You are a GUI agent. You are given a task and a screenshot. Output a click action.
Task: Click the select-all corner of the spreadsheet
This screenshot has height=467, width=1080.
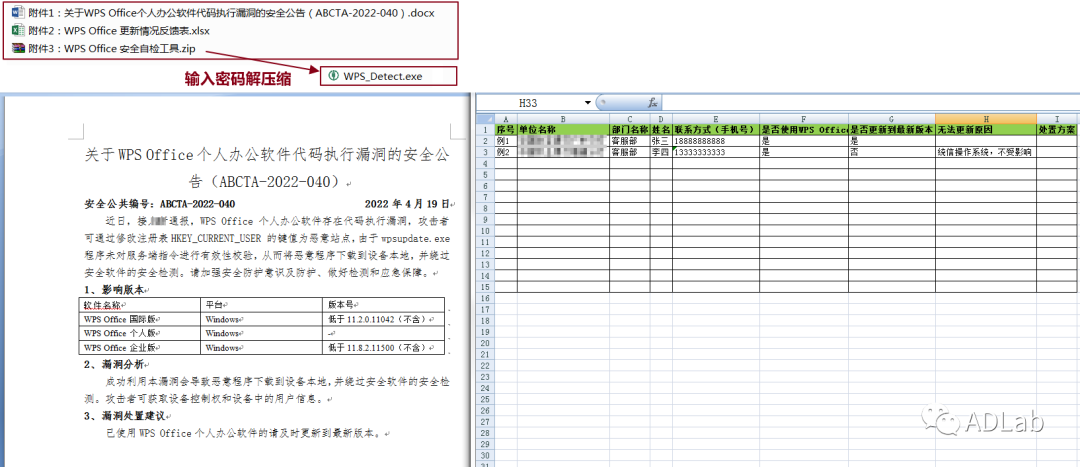[x=485, y=119]
